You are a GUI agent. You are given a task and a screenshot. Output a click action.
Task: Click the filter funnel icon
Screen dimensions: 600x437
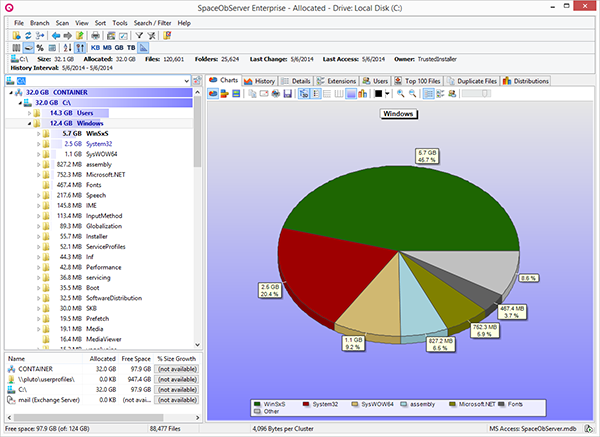139,36
